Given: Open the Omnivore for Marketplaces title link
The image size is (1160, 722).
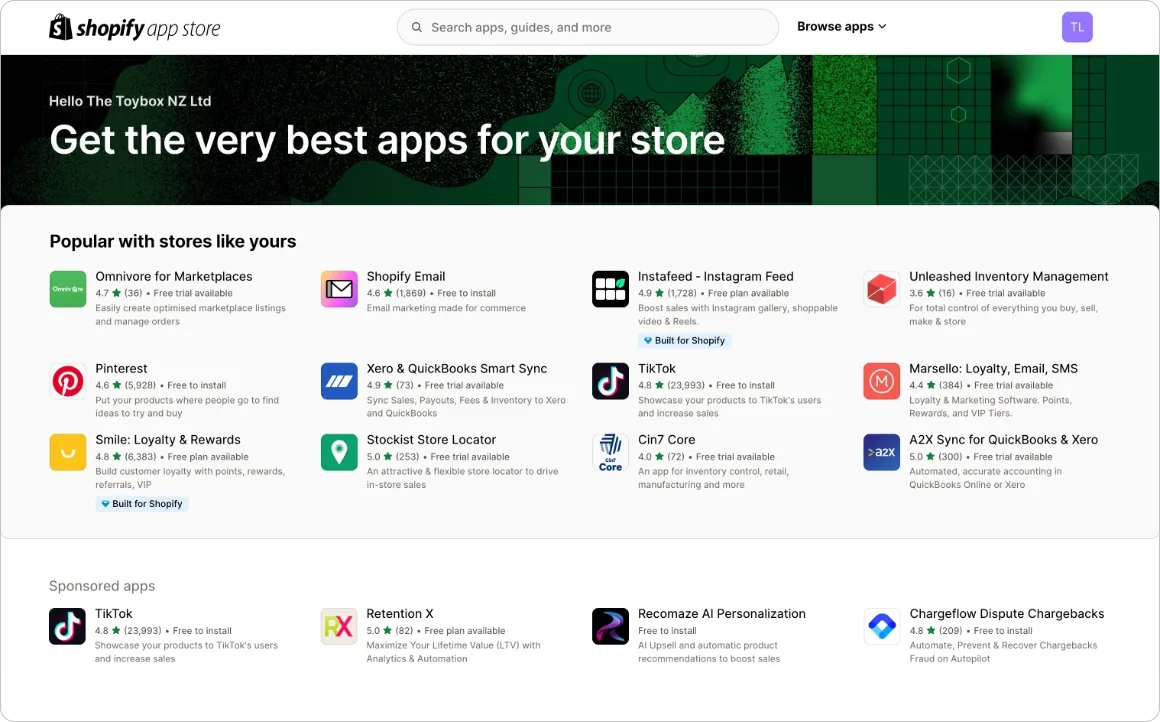Looking at the screenshot, I should tap(174, 277).
